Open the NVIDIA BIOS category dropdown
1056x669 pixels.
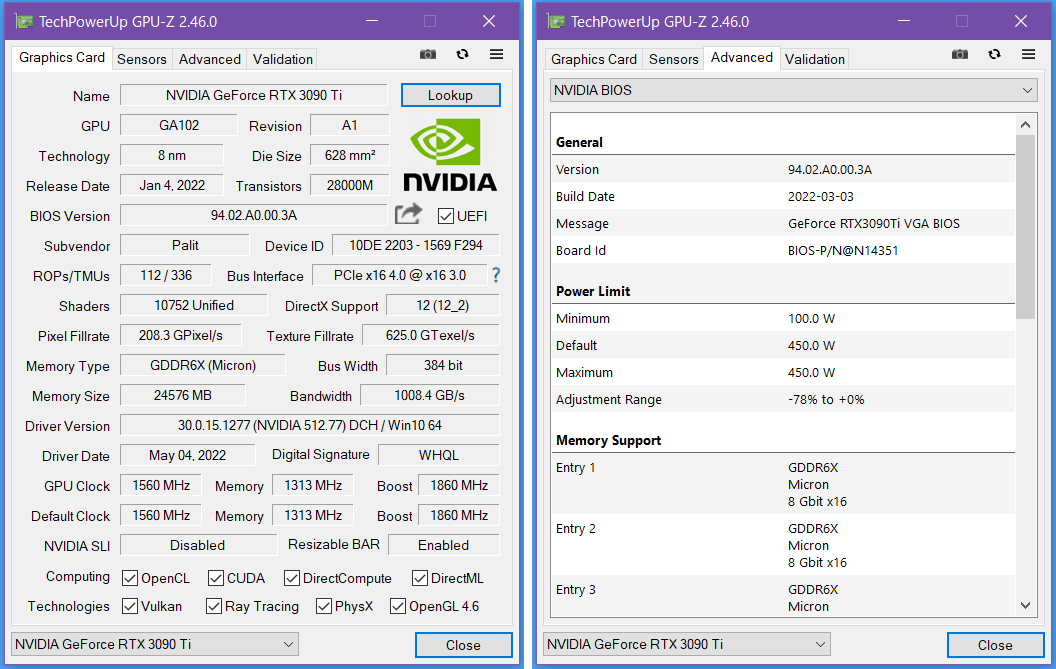[793, 90]
